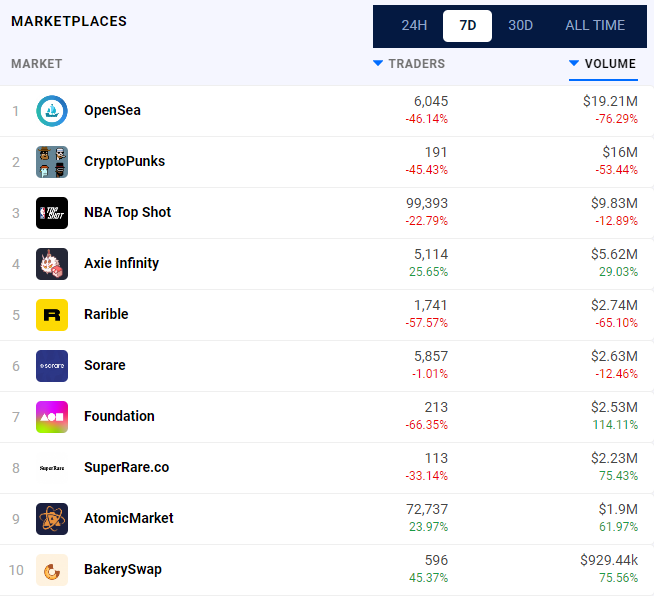Open the Sorare marketplace link

[x=105, y=365]
